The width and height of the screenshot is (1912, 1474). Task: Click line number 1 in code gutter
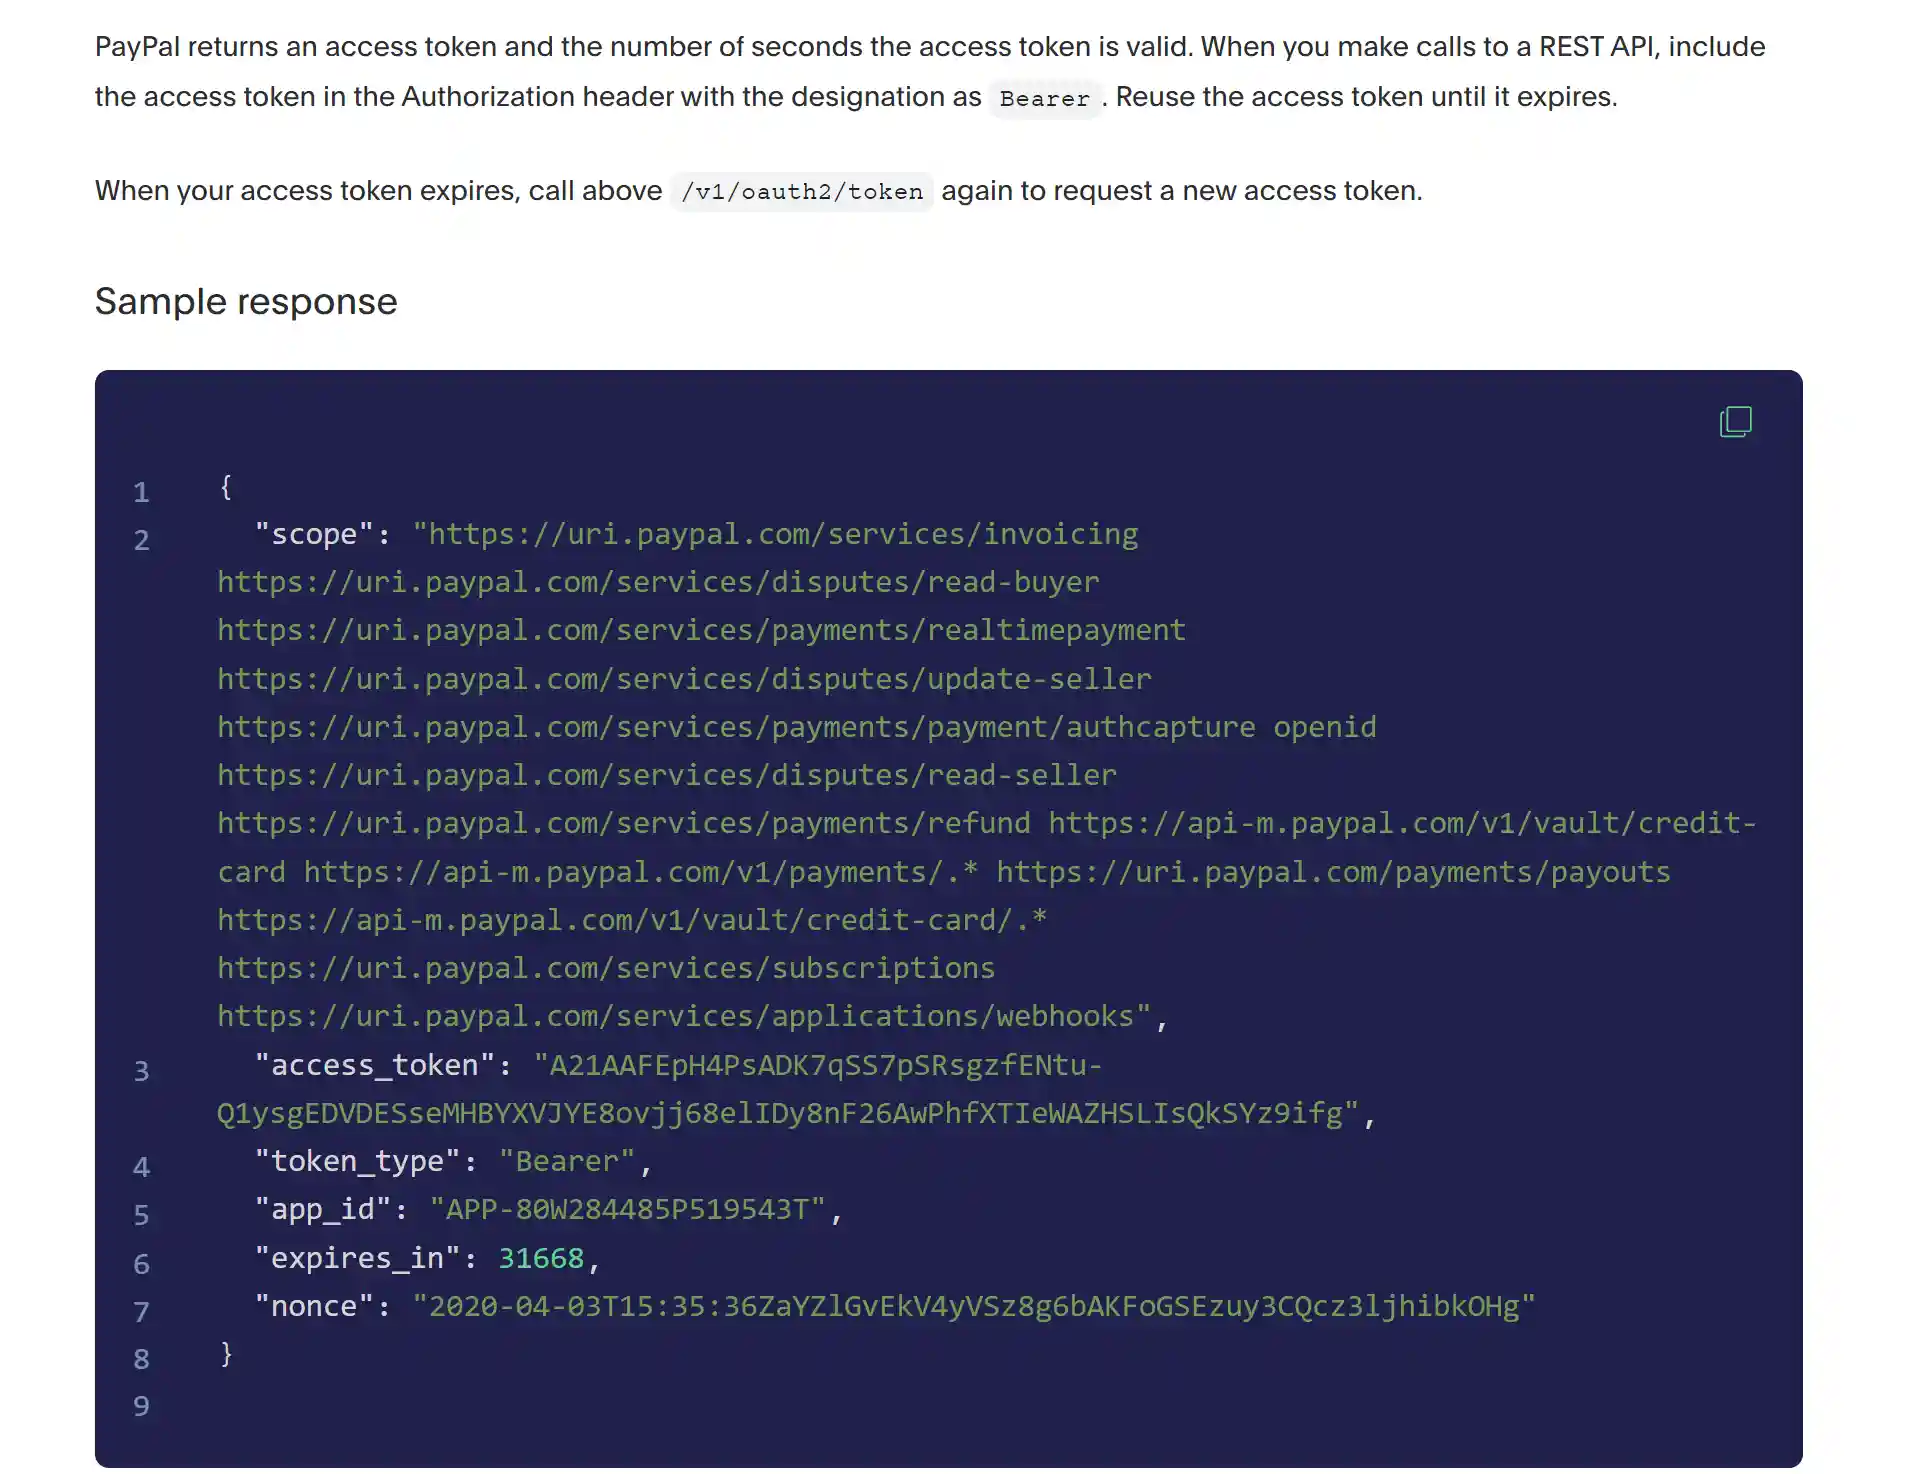click(x=141, y=492)
